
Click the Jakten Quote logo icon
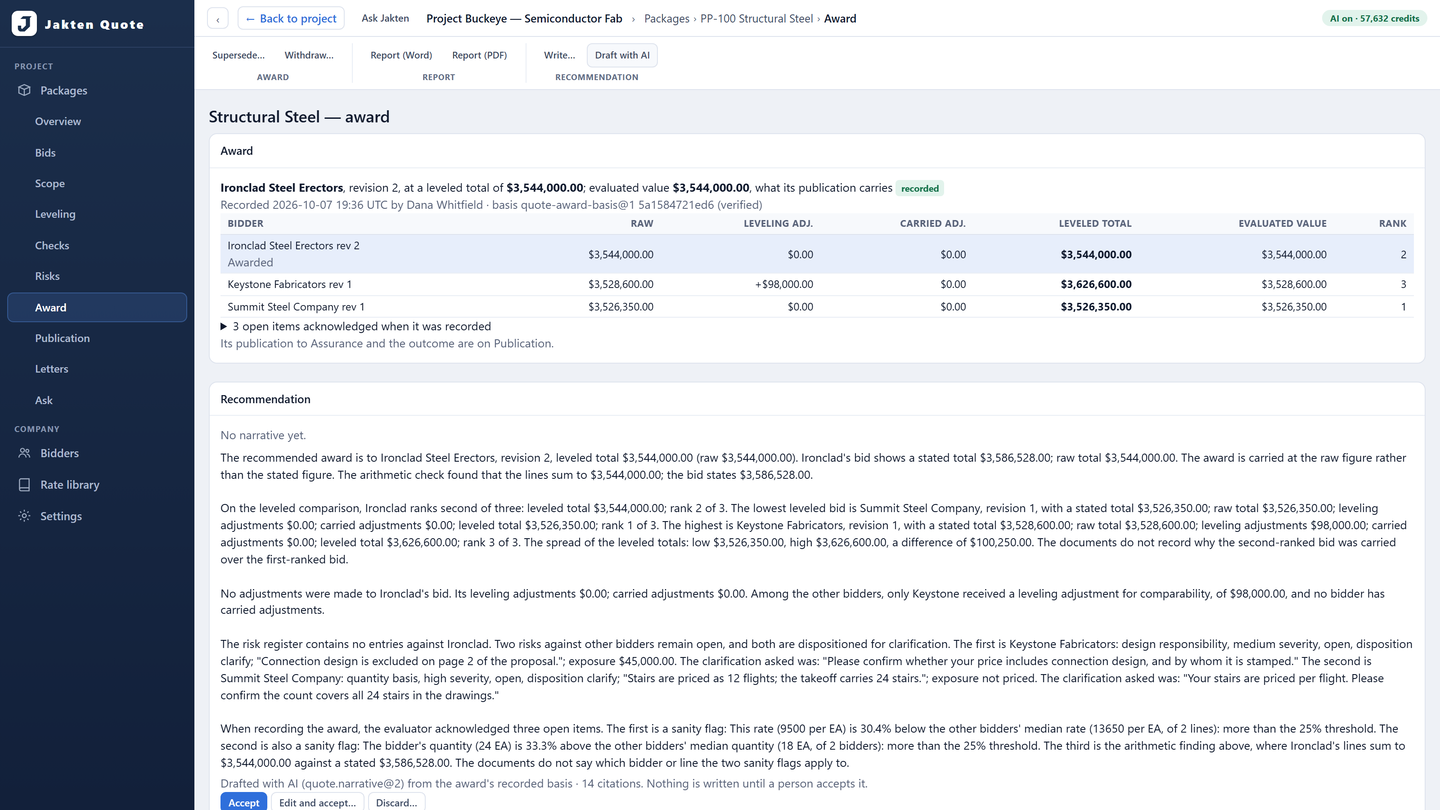click(x=24, y=24)
